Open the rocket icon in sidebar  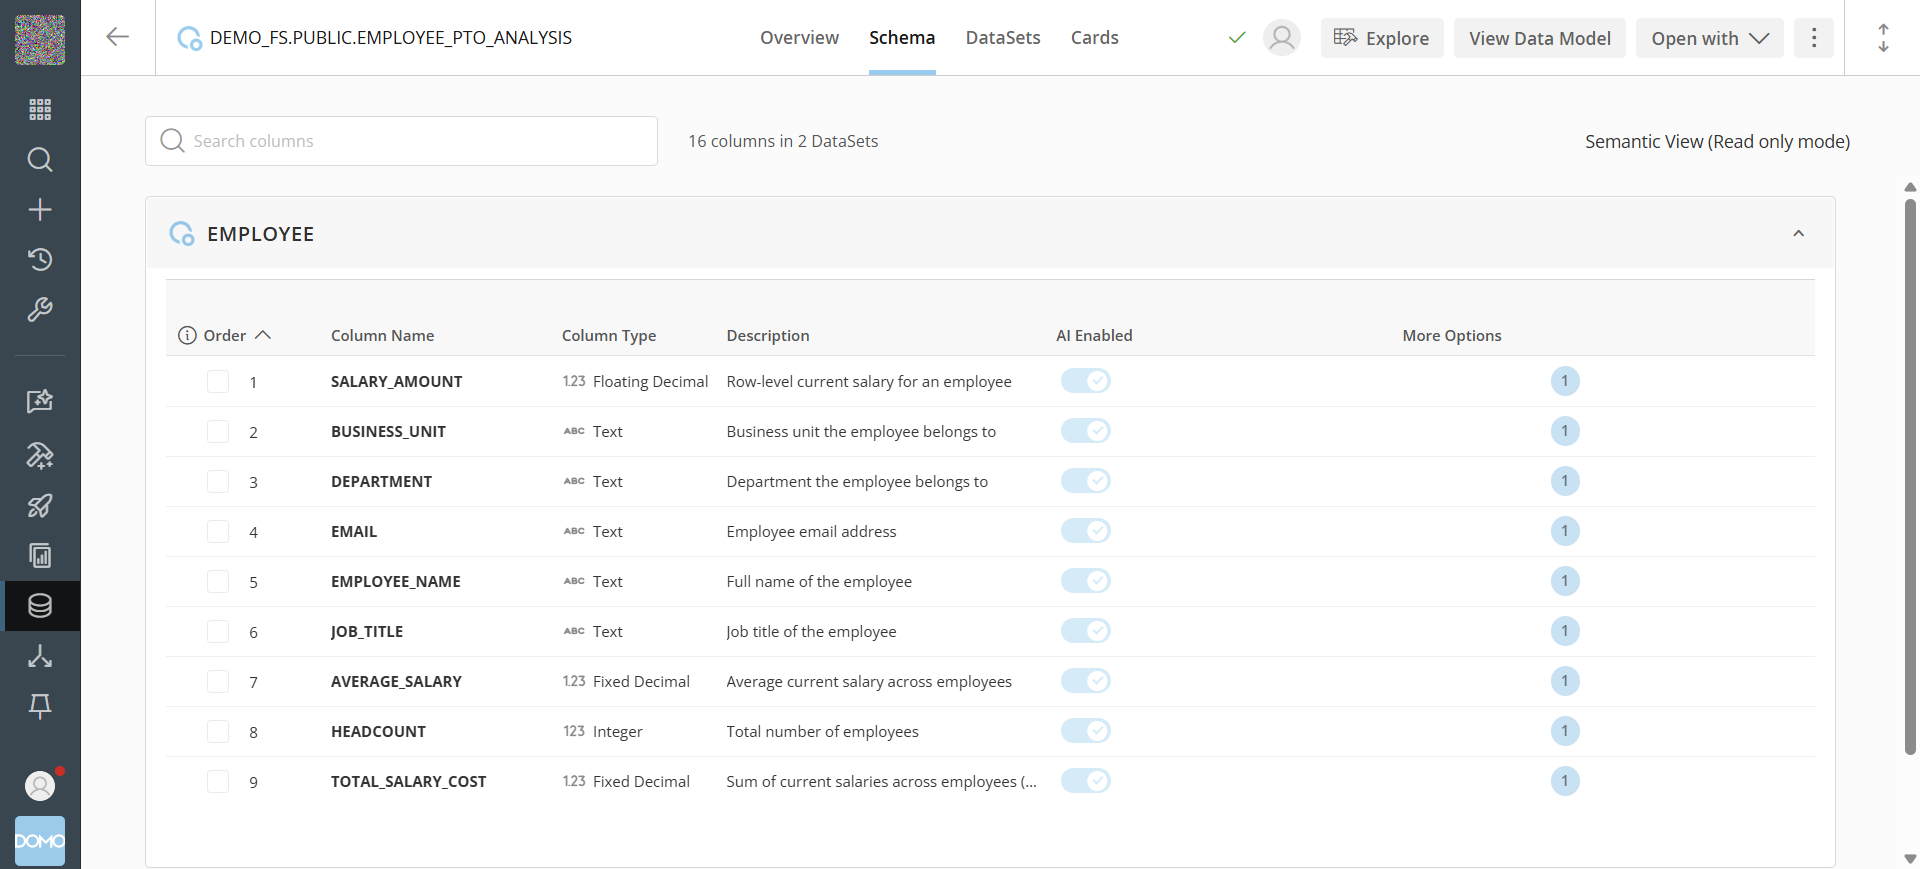tap(40, 505)
